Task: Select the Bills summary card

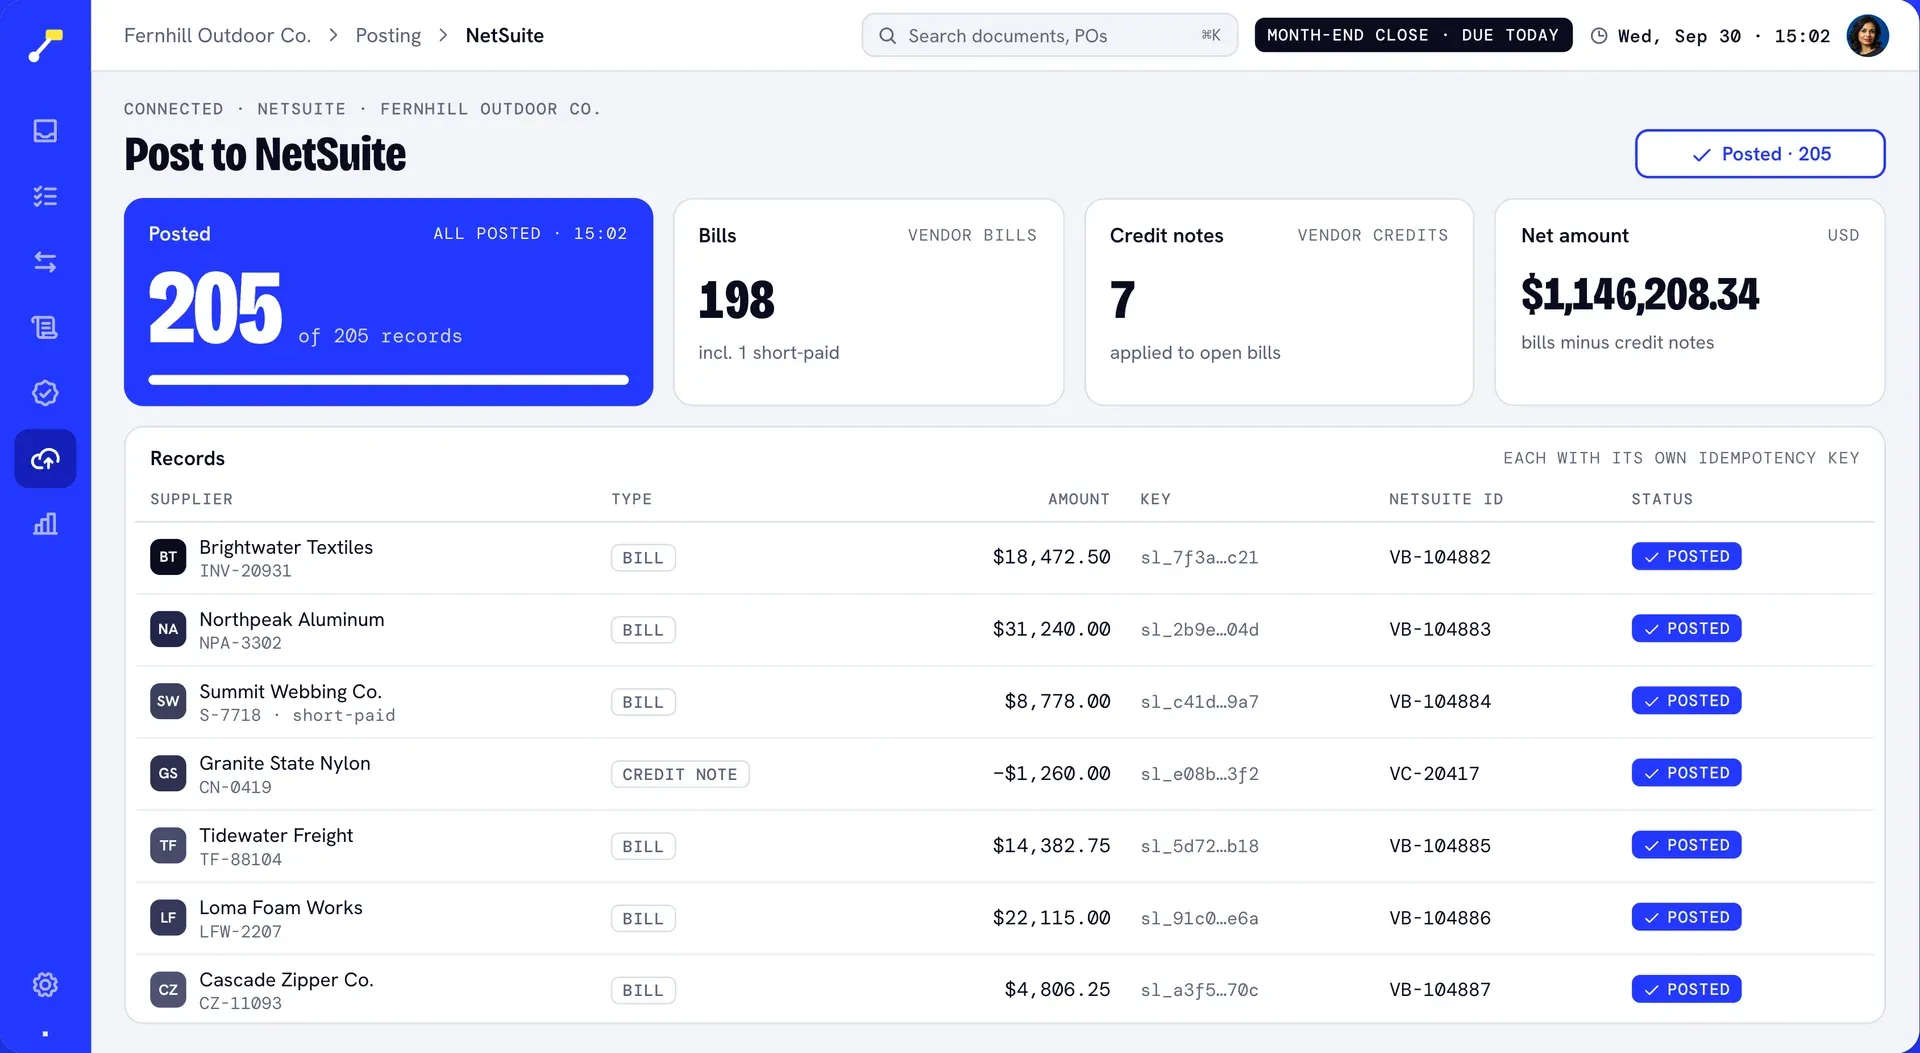Action: pos(868,302)
